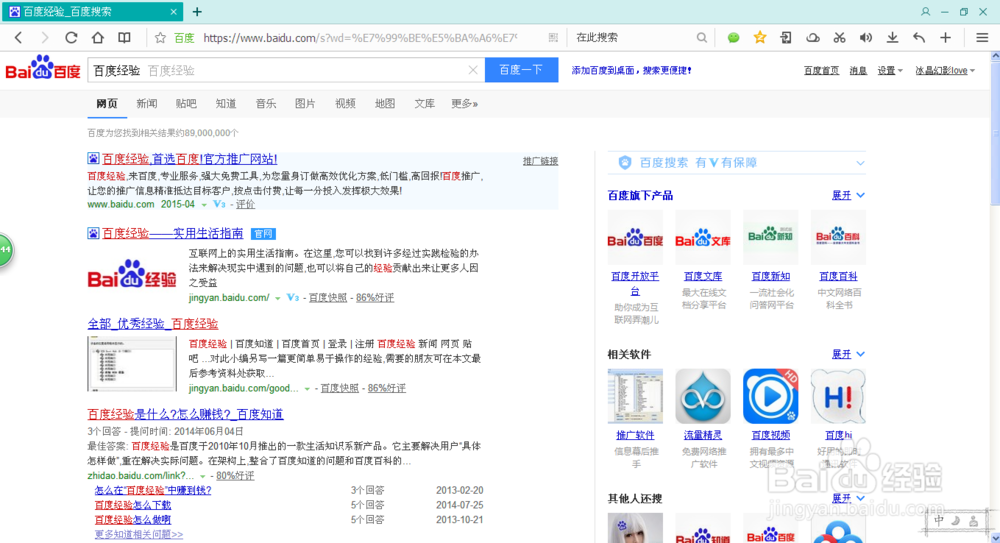
Task: Open downloads with the download arrow icon
Action: pos(892,38)
